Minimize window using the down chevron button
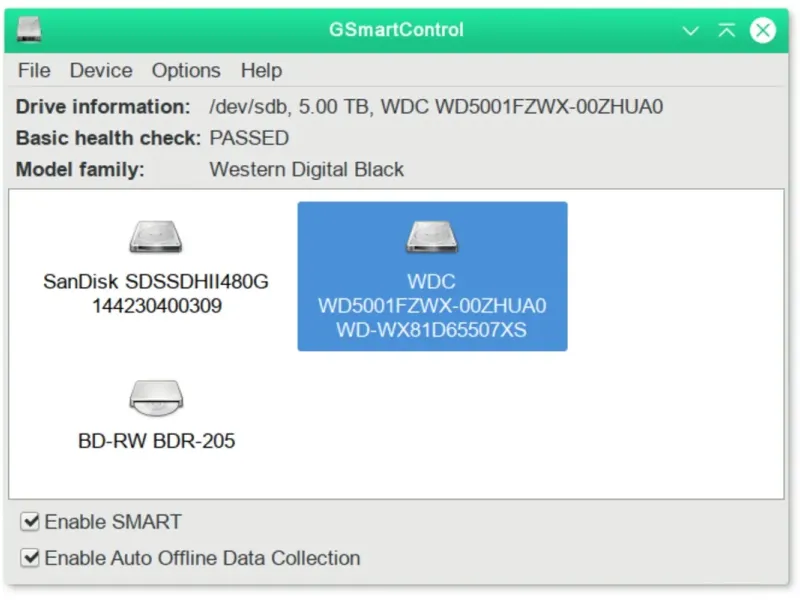This screenshot has width=800, height=600. [x=690, y=31]
